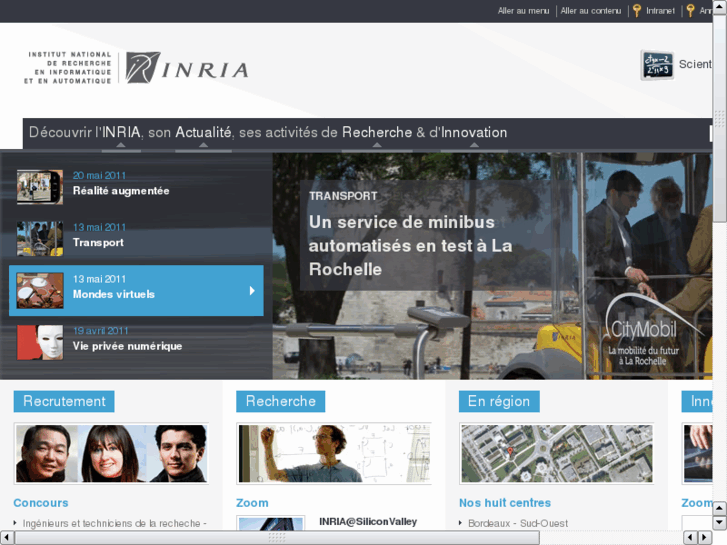Click the INRIA logo
Image resolution: width=727 pixels, height=545 pixels.
click(x=187, y=68)
